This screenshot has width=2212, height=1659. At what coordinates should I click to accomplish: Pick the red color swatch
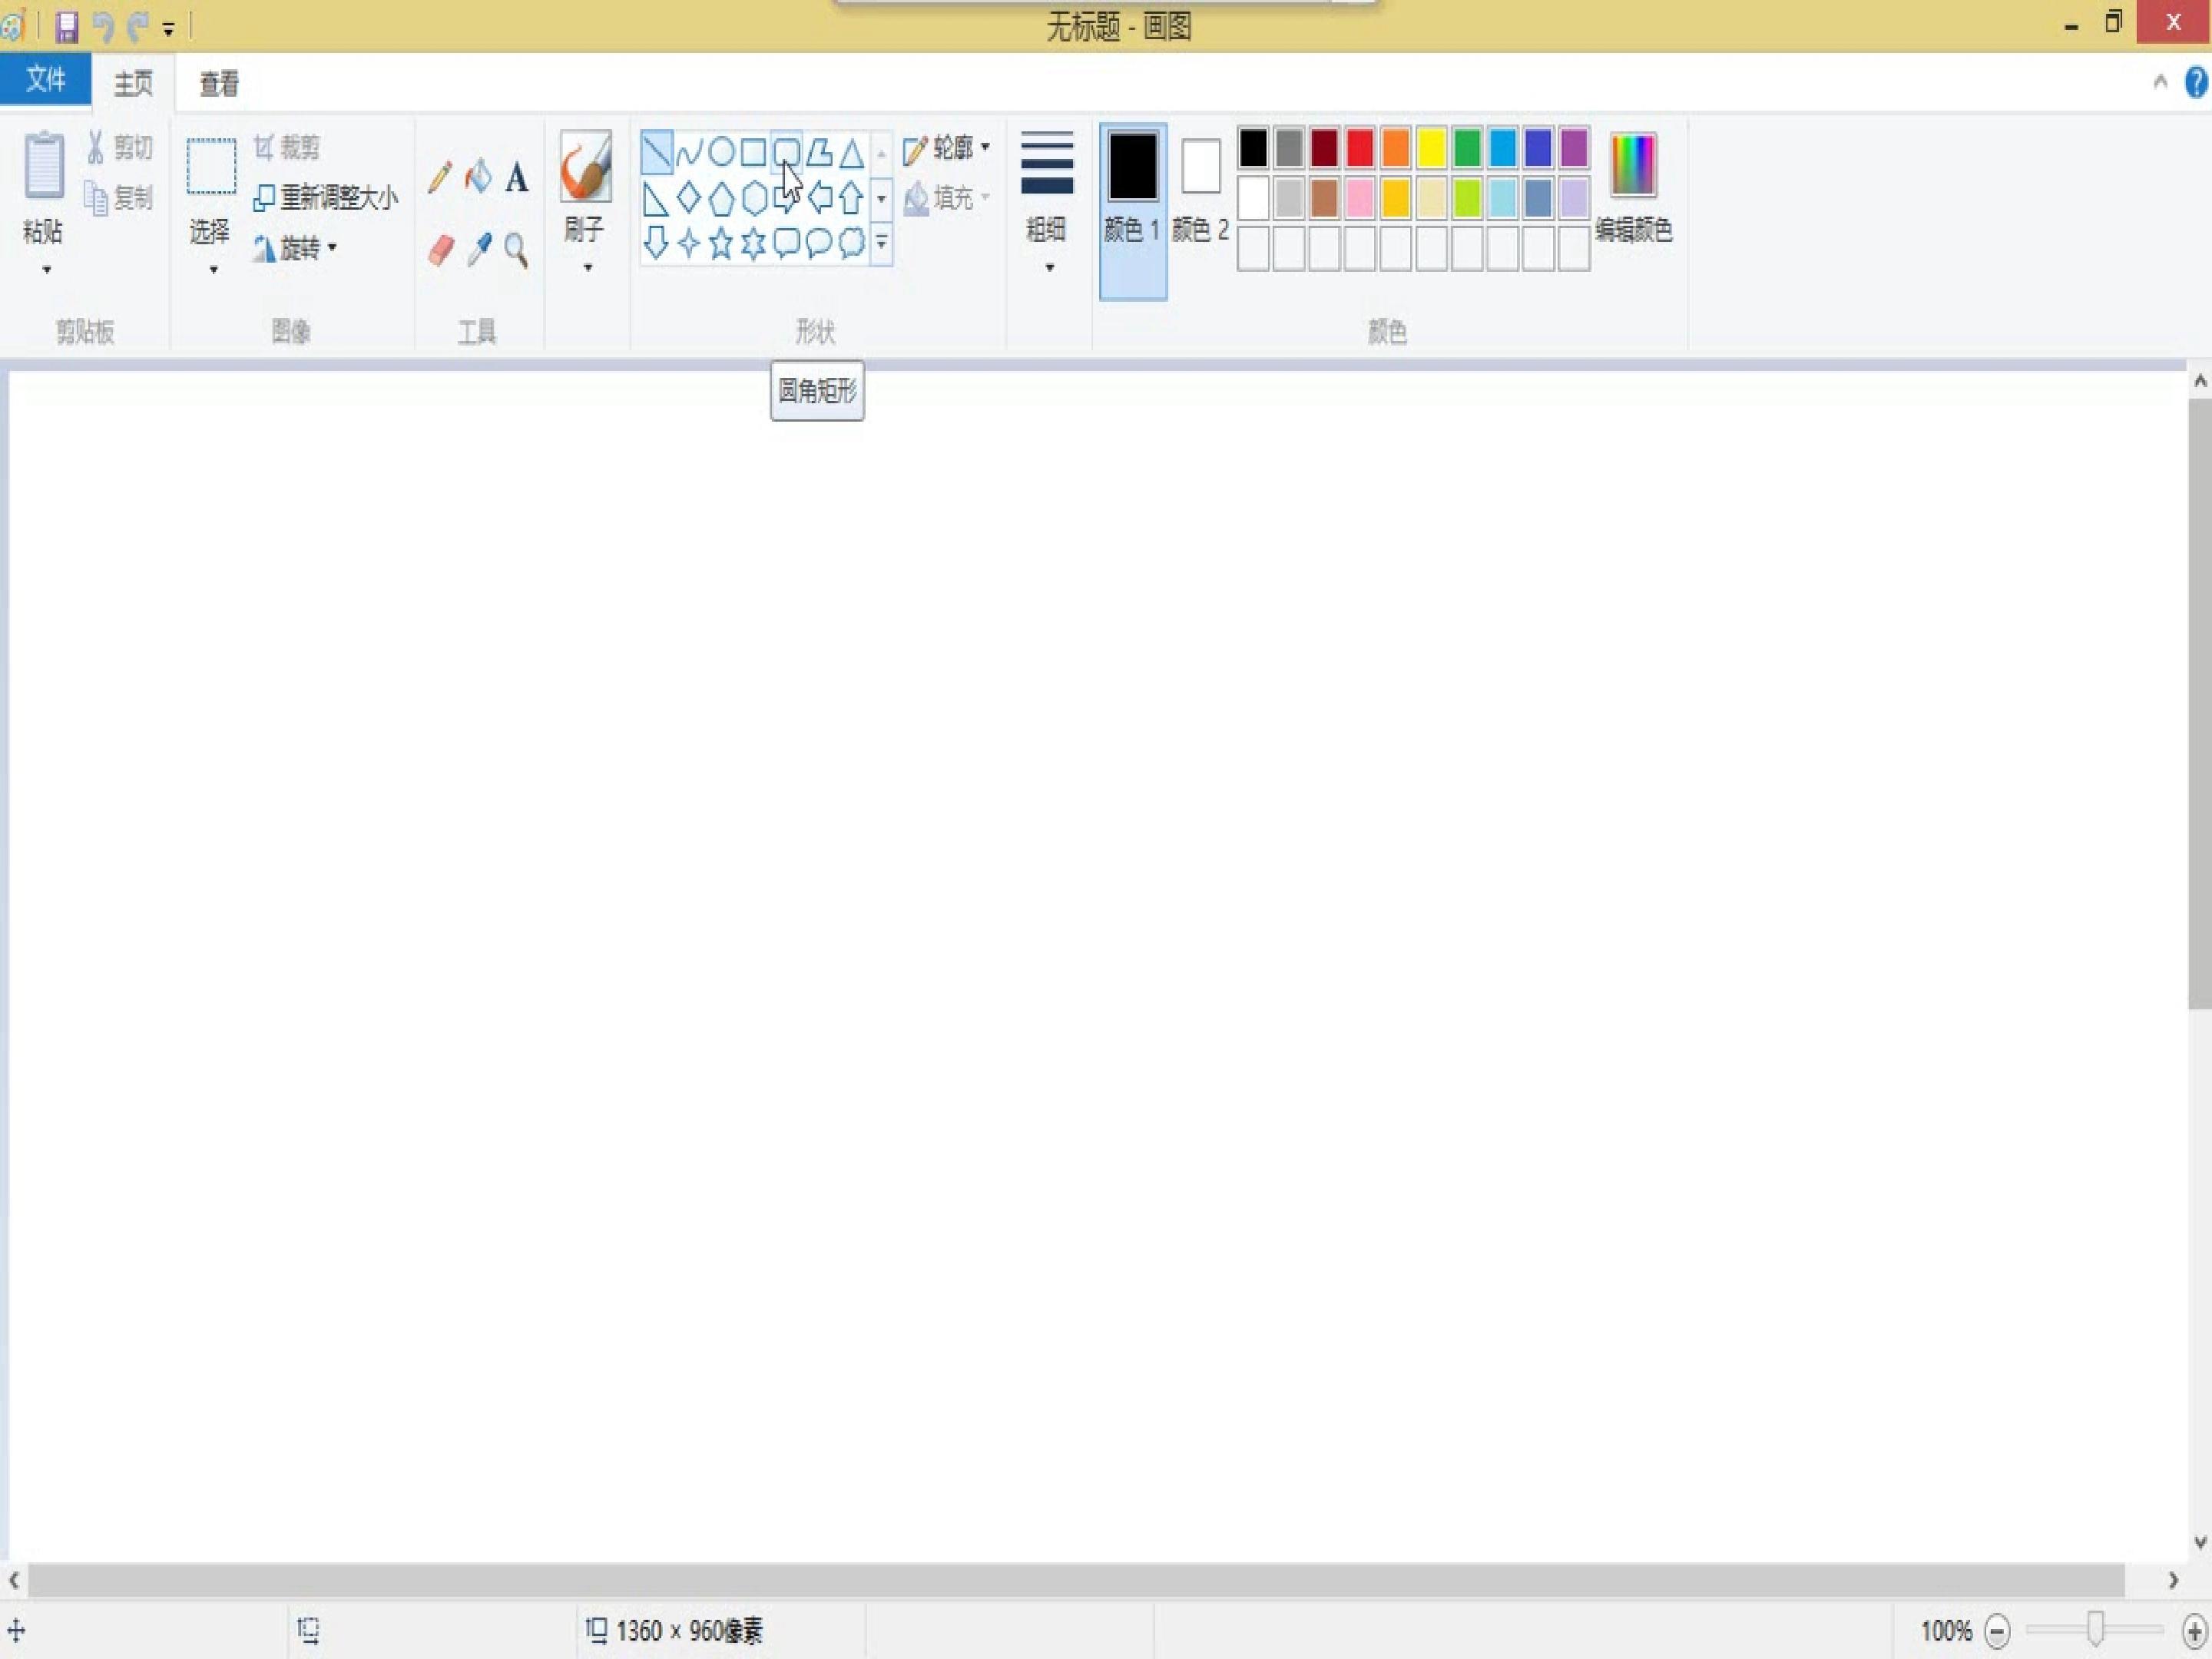coord(1359,148)
